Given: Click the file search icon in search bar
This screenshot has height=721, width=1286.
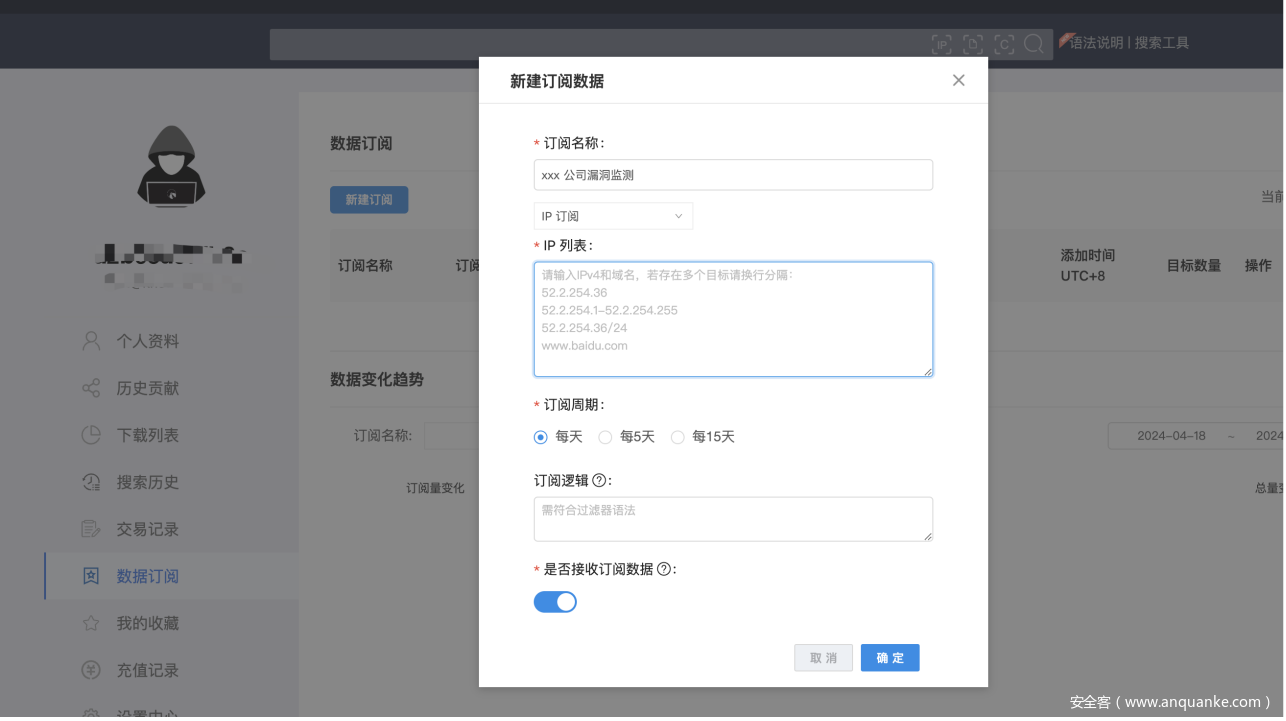Looking at the screenshot, I should pos(972,44).
